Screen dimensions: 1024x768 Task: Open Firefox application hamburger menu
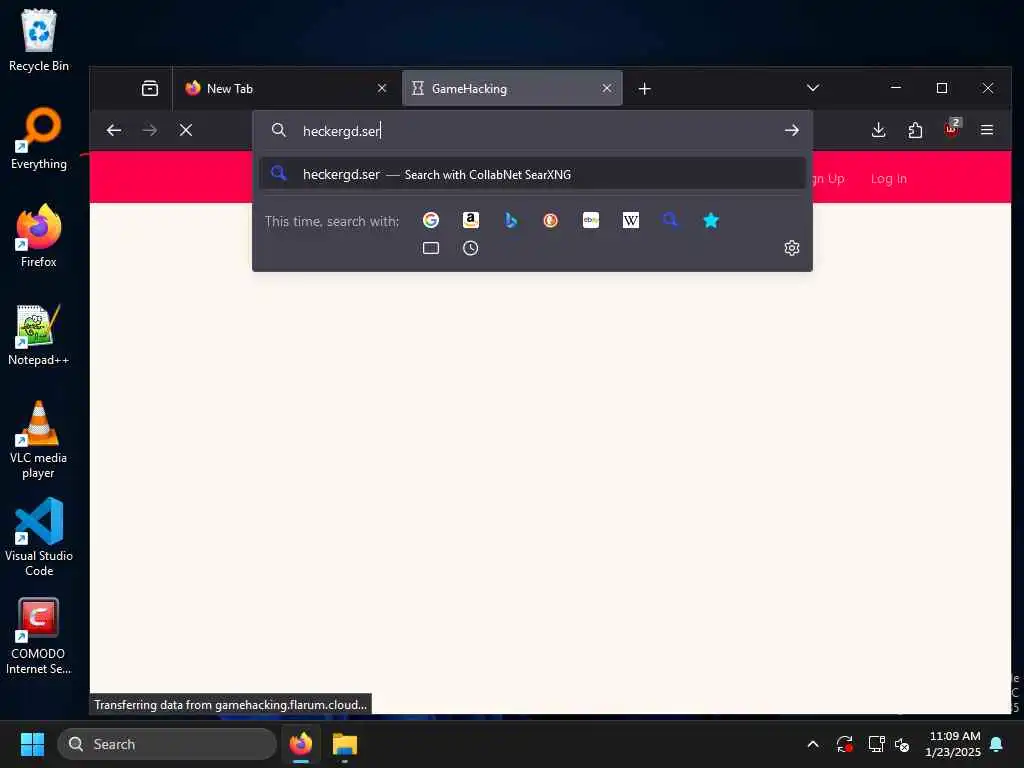pyautogui.click(x=987, y=130)
